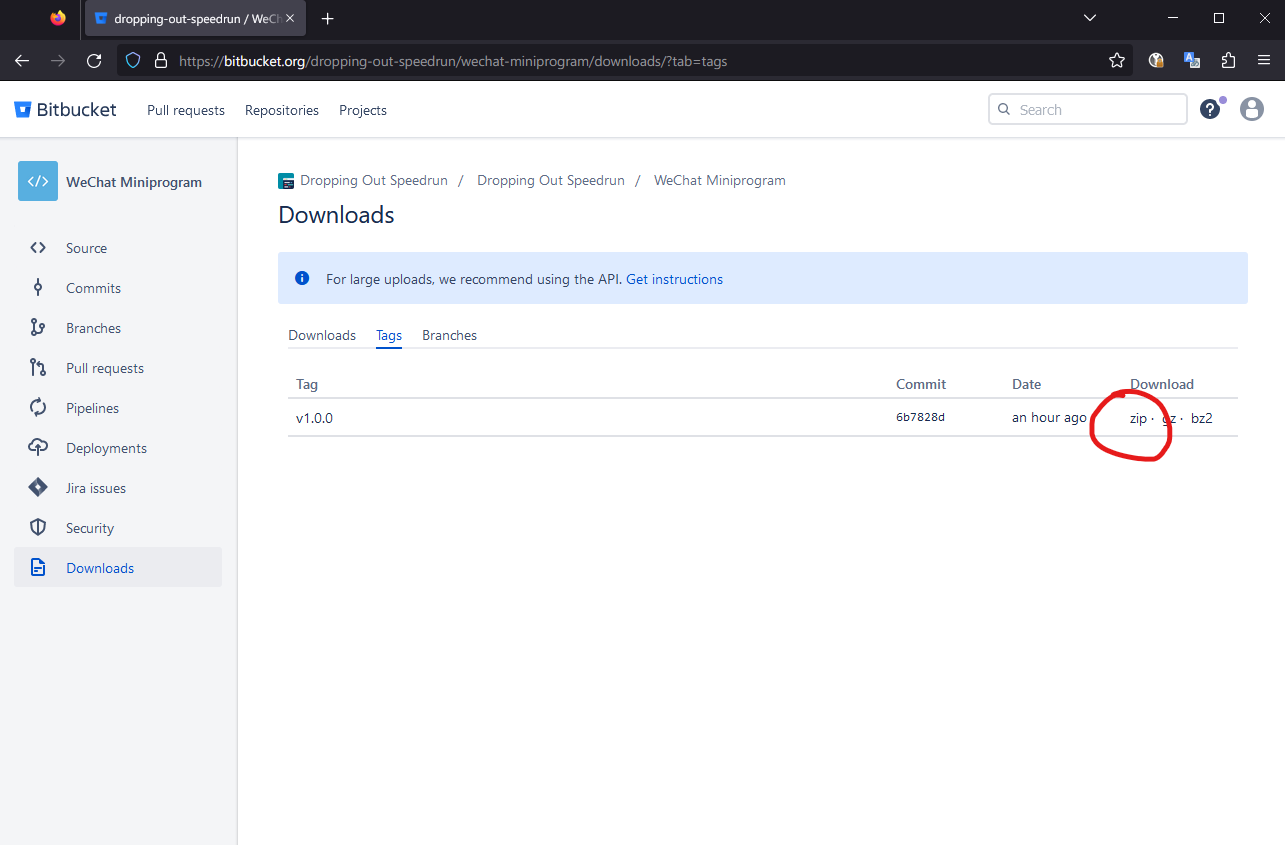Click the translate extension icon

point(1192,60)
